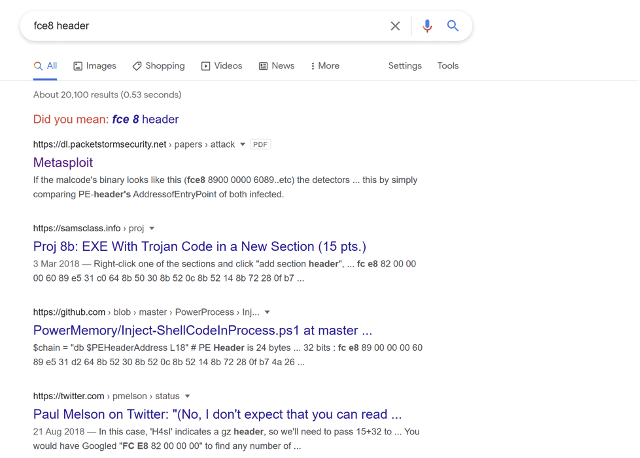This screenshot has height=458, width=640.
Task: Switch to the Shopping tab
Action: click(x=158, y=66)
